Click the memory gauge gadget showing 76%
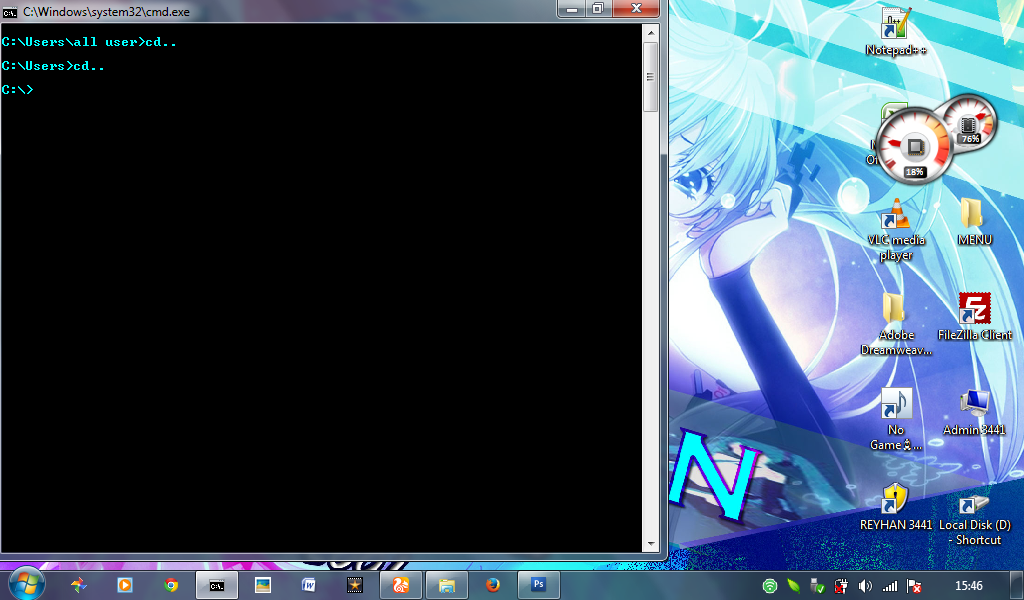 click(x=968, y=123)
